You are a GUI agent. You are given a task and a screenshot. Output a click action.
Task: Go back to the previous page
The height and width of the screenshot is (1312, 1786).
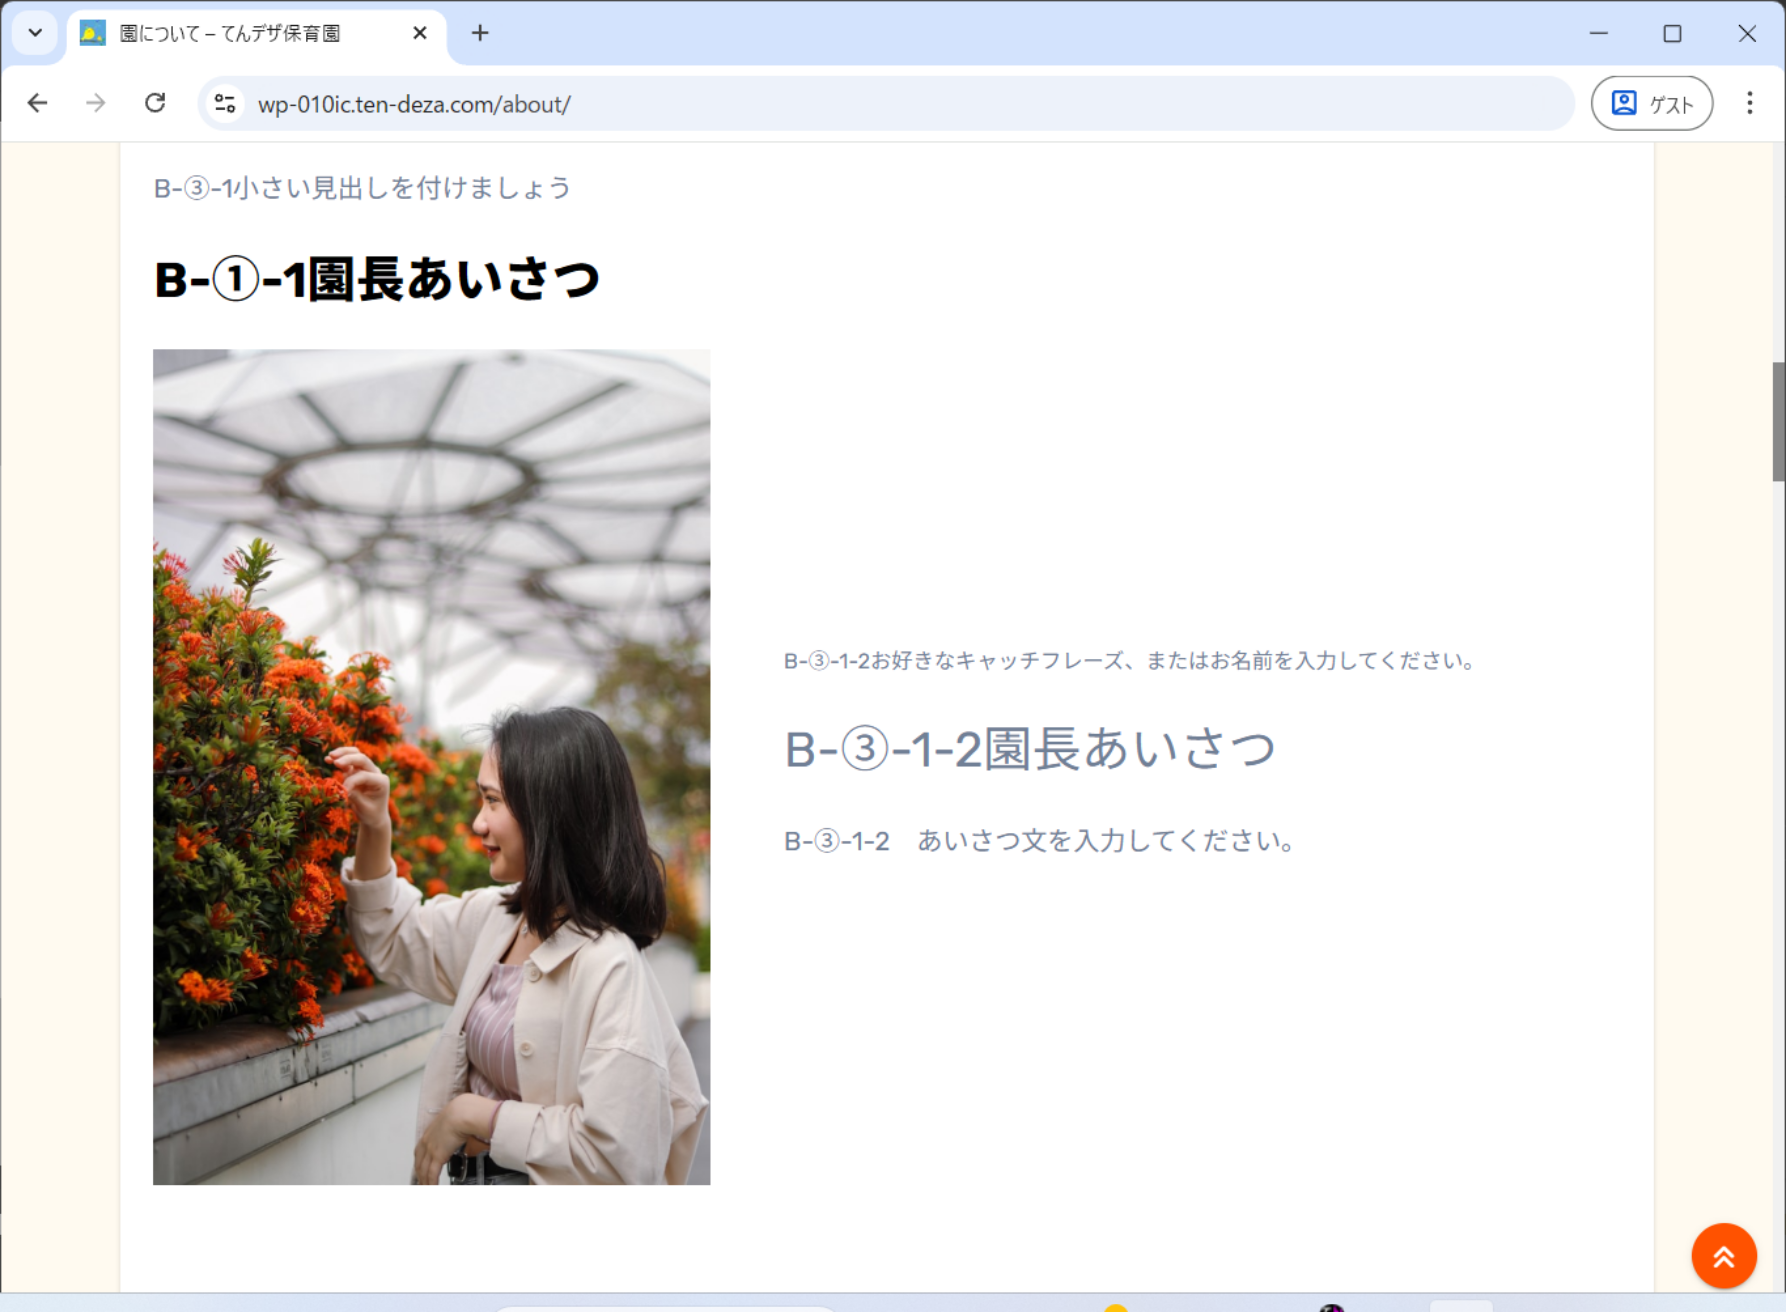coord(37,103)
